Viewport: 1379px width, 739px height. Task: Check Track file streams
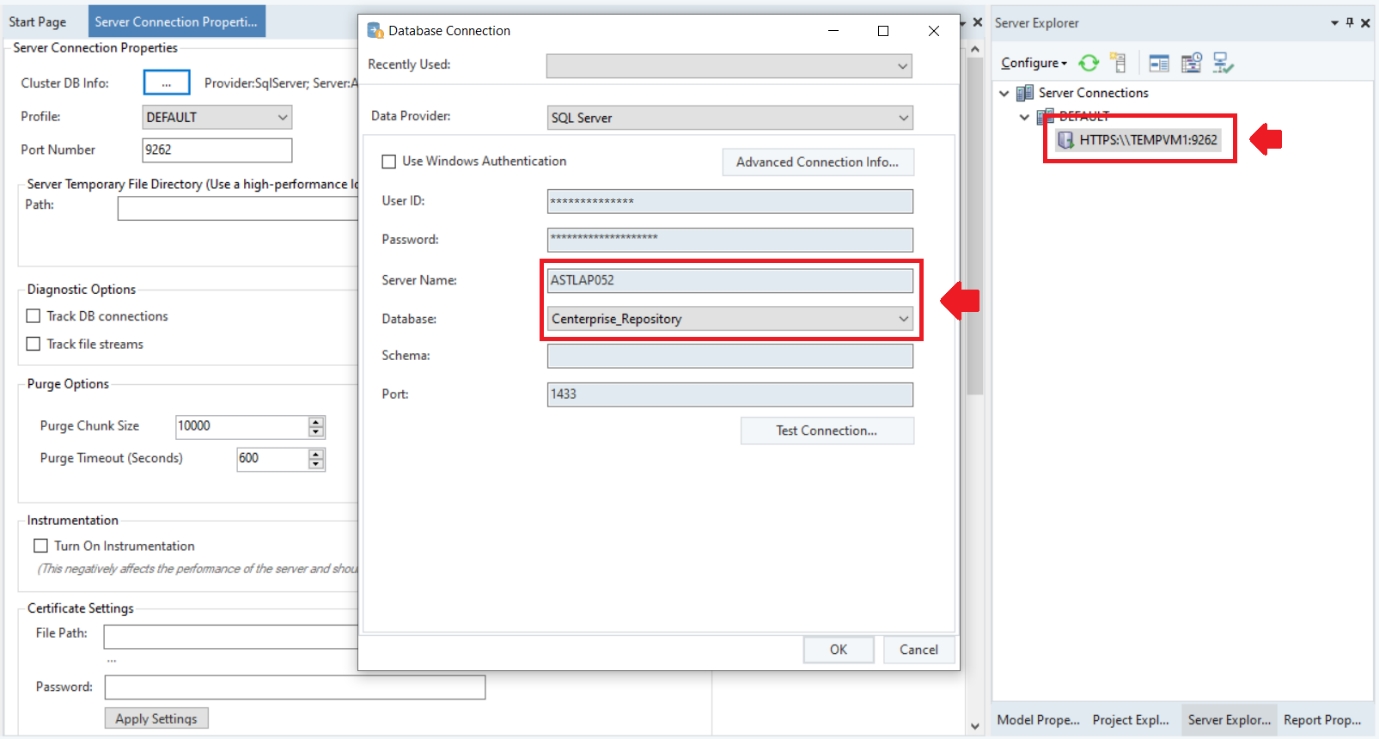(34, 344)
